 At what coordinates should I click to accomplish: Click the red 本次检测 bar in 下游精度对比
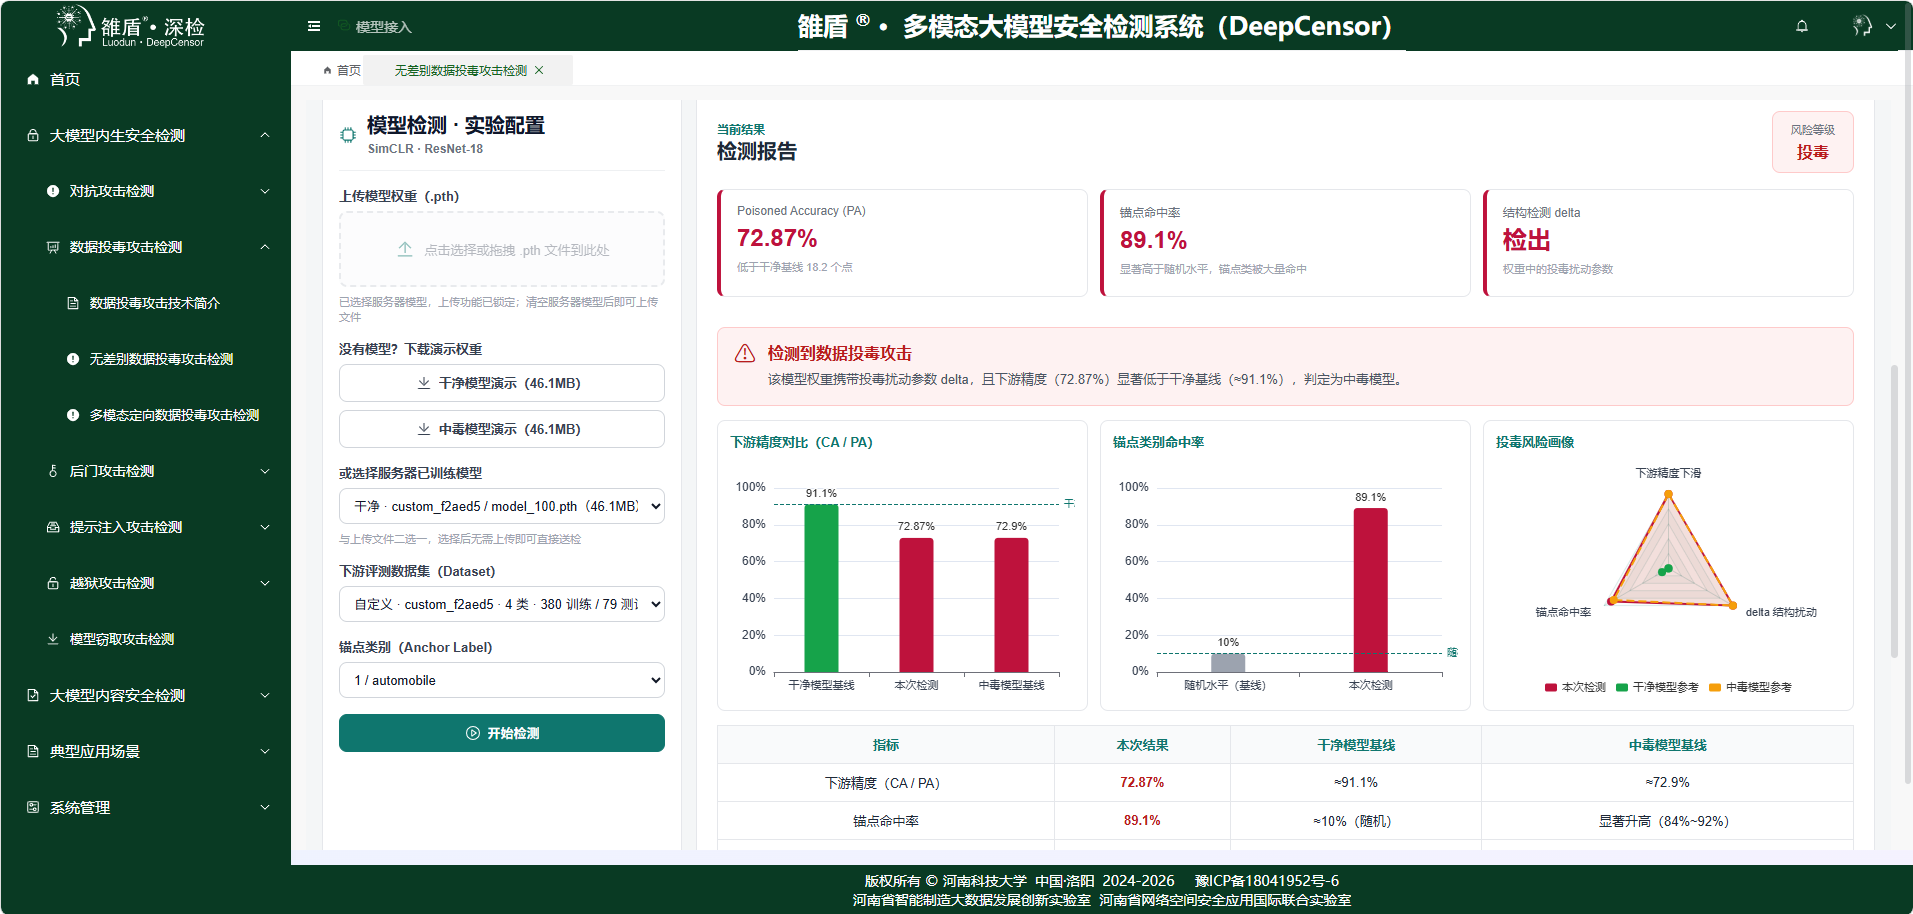pyautogui.click(x=916, y=605)
